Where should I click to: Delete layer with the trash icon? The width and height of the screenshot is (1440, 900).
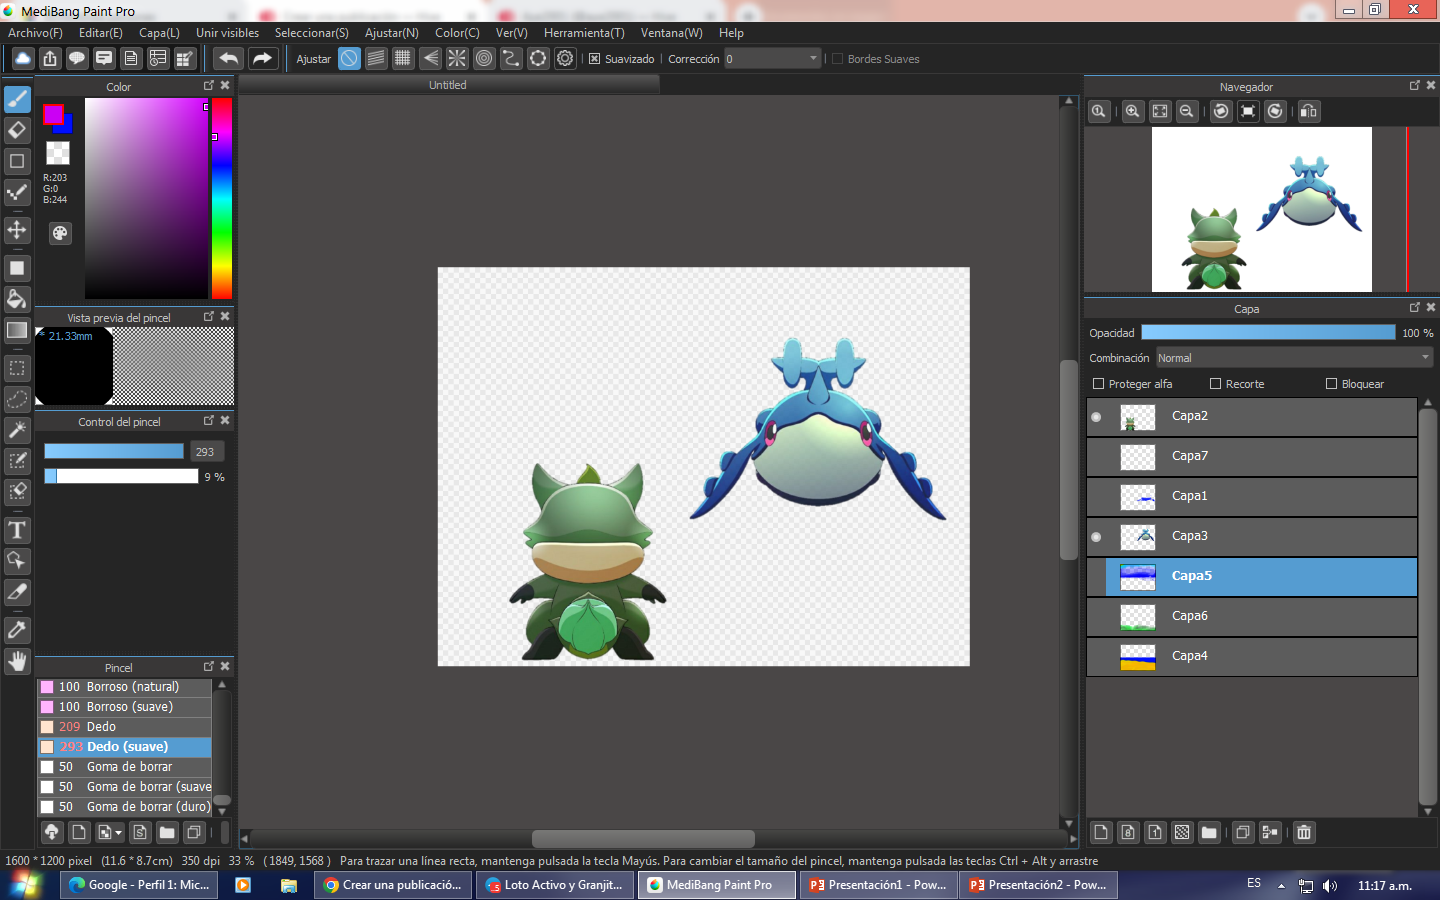(x=1304, y=832)
